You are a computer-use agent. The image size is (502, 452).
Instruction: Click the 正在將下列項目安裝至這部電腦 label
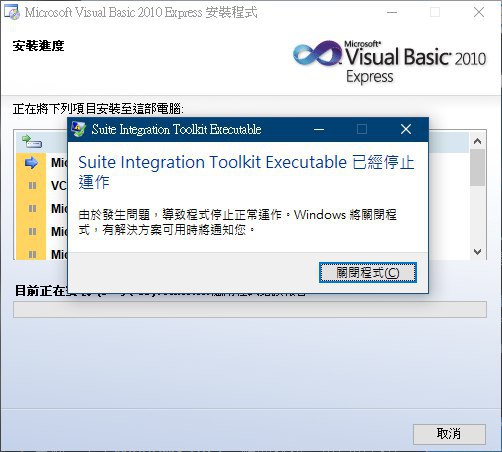(98, 109)
